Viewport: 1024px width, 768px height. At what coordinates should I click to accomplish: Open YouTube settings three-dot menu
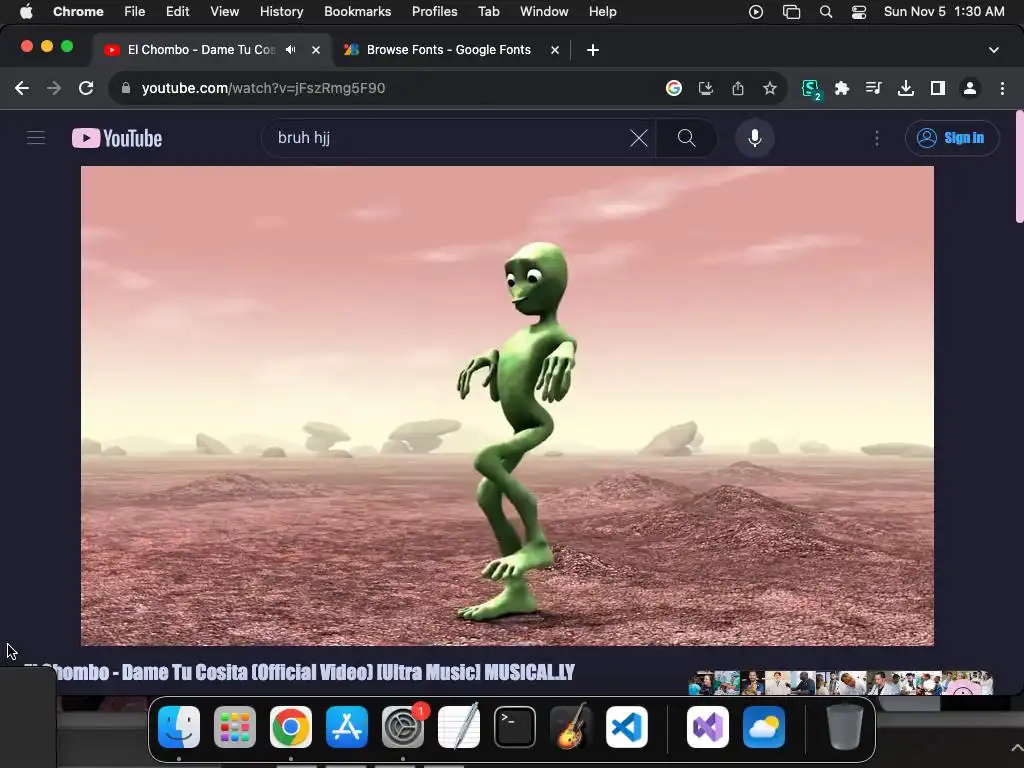point(876,138)
